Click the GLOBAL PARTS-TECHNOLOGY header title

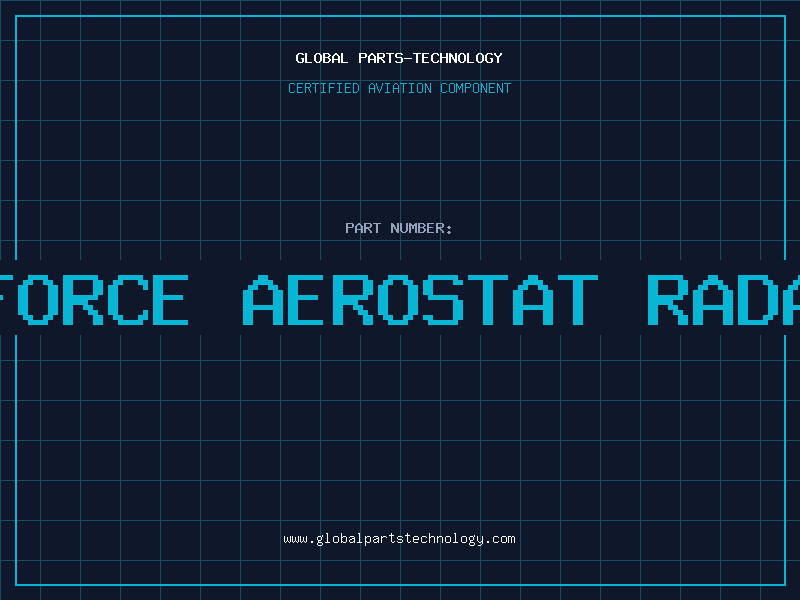(399, 58)
